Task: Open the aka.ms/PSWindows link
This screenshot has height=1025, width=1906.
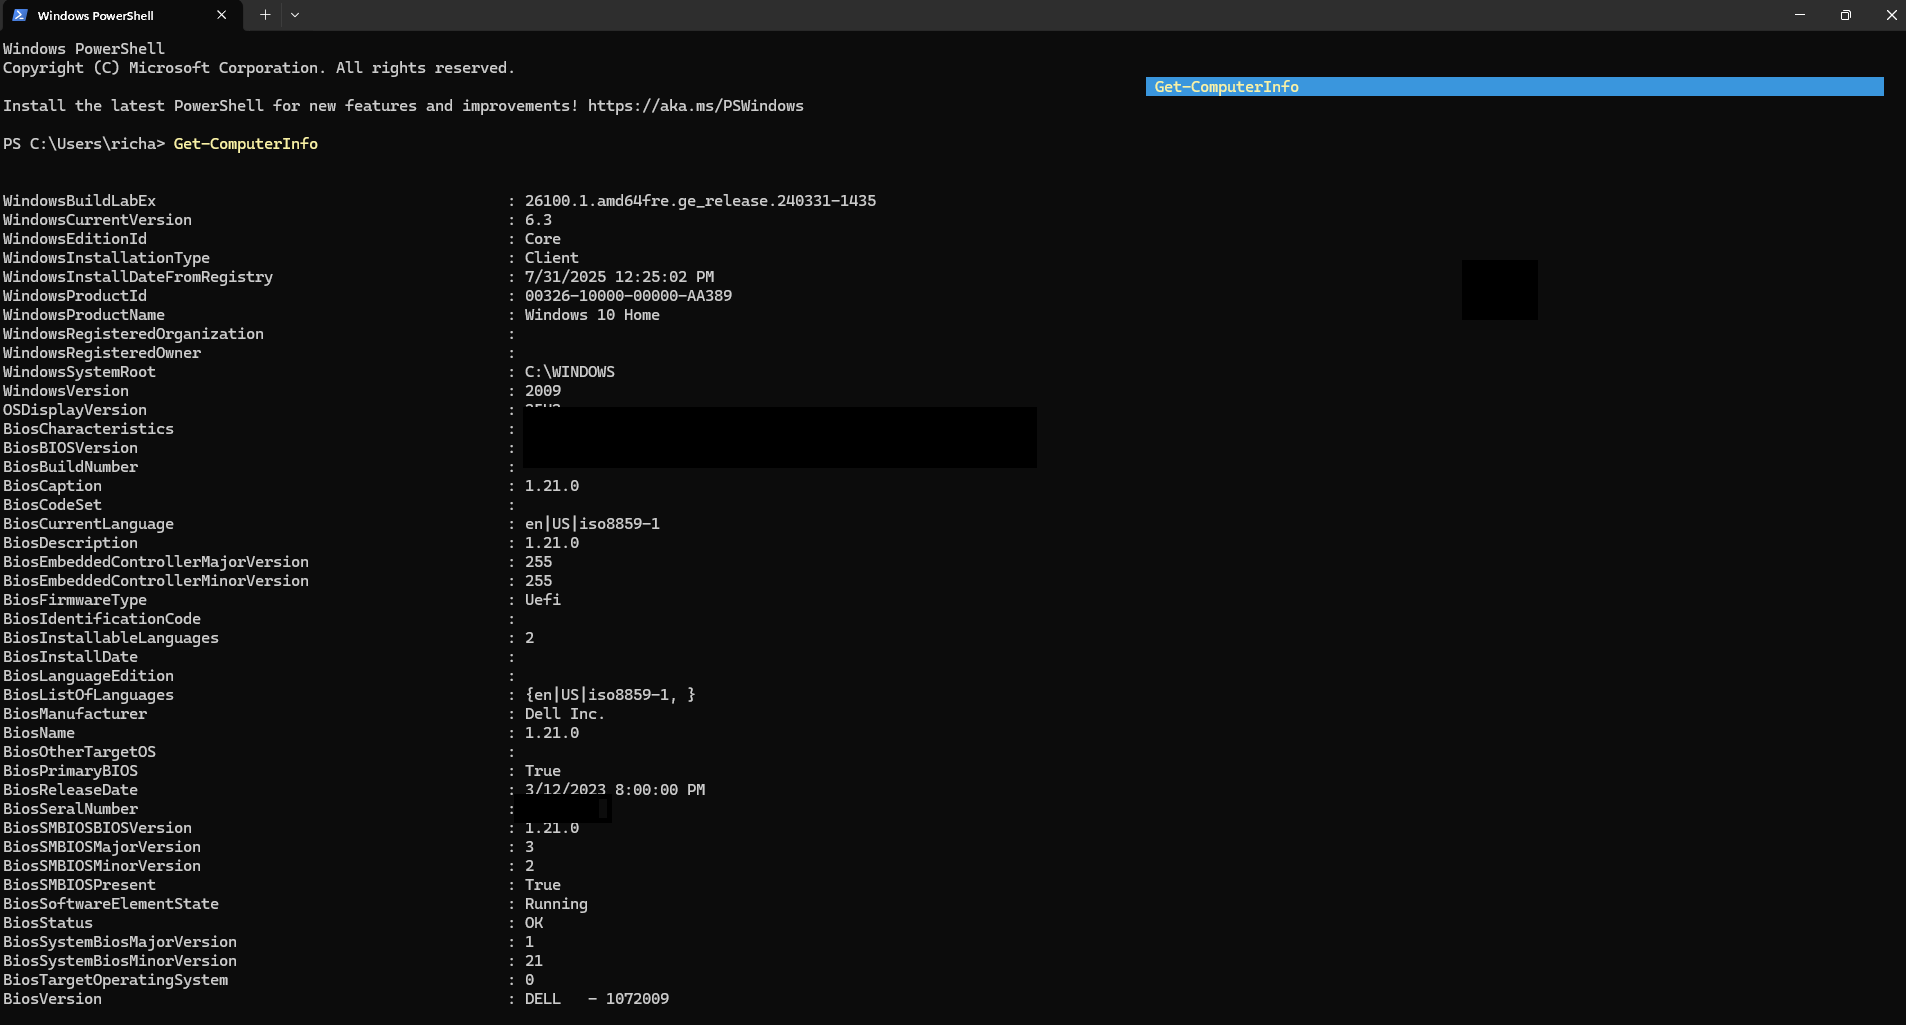Action: [695, 106]
